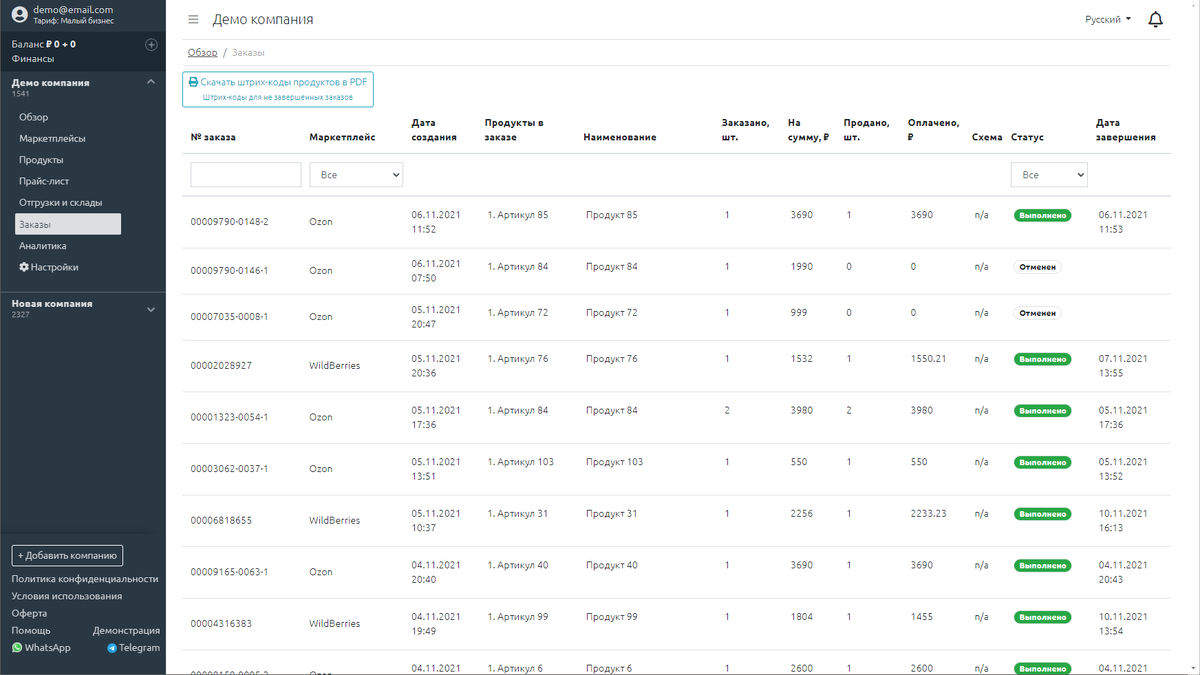
Task: Click the paid amount 2233.23
Action: tap(928, 514)
